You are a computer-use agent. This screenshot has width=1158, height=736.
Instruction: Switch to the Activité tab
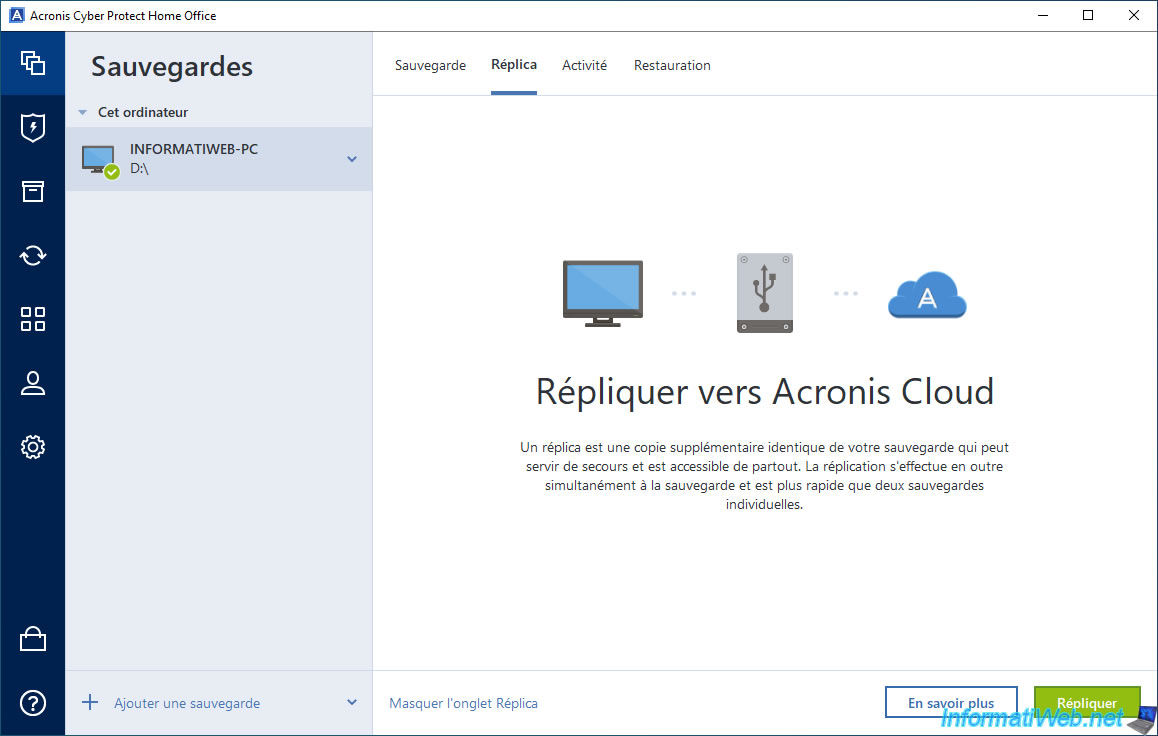(x=584, y=65)
